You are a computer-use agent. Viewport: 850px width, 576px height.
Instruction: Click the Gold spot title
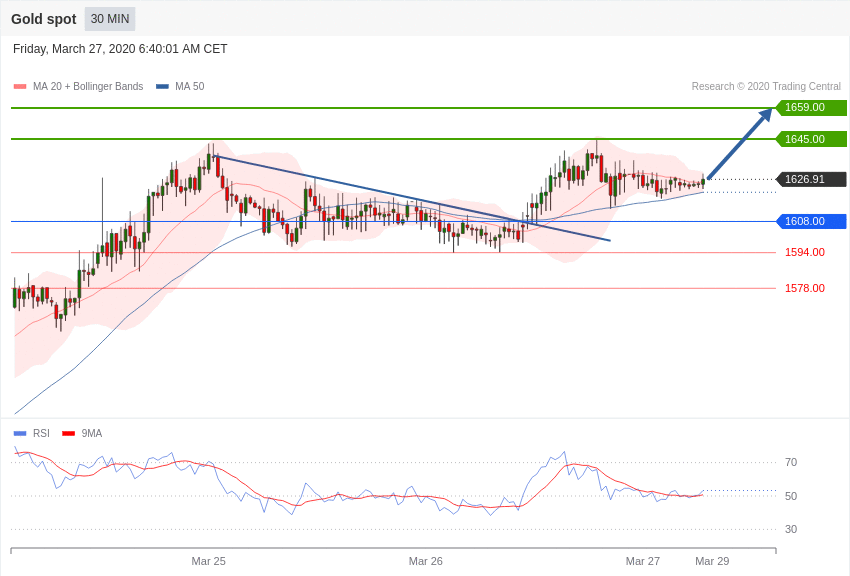(44, 19)
